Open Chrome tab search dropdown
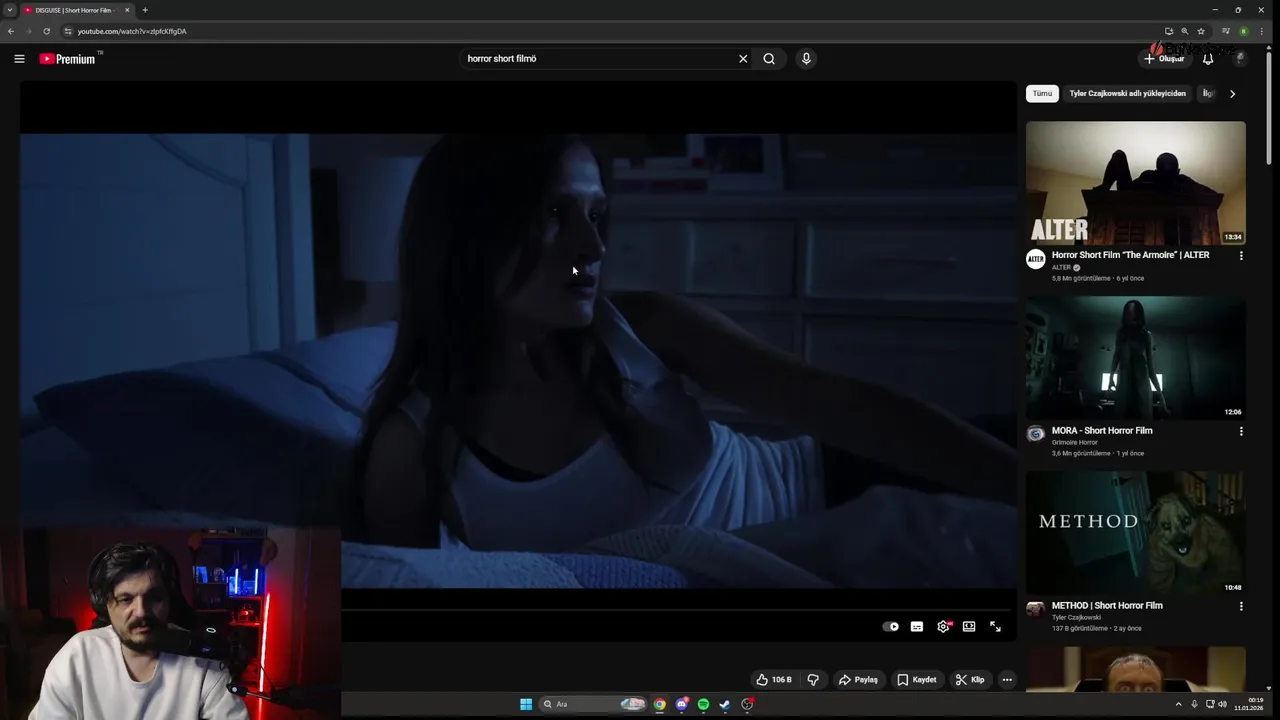Screen dimensions: 1280x720 click(10, 10)
